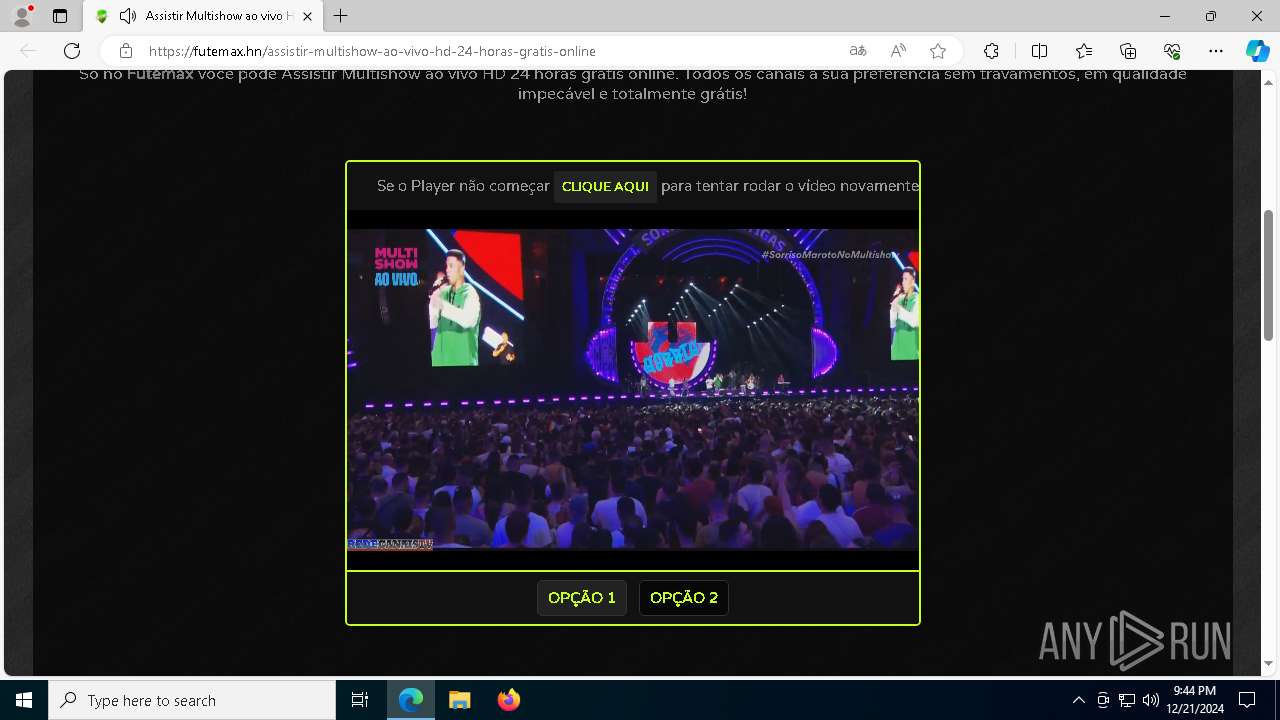
Task: Open File Explorer from taskbar
Action: point(460,700)
